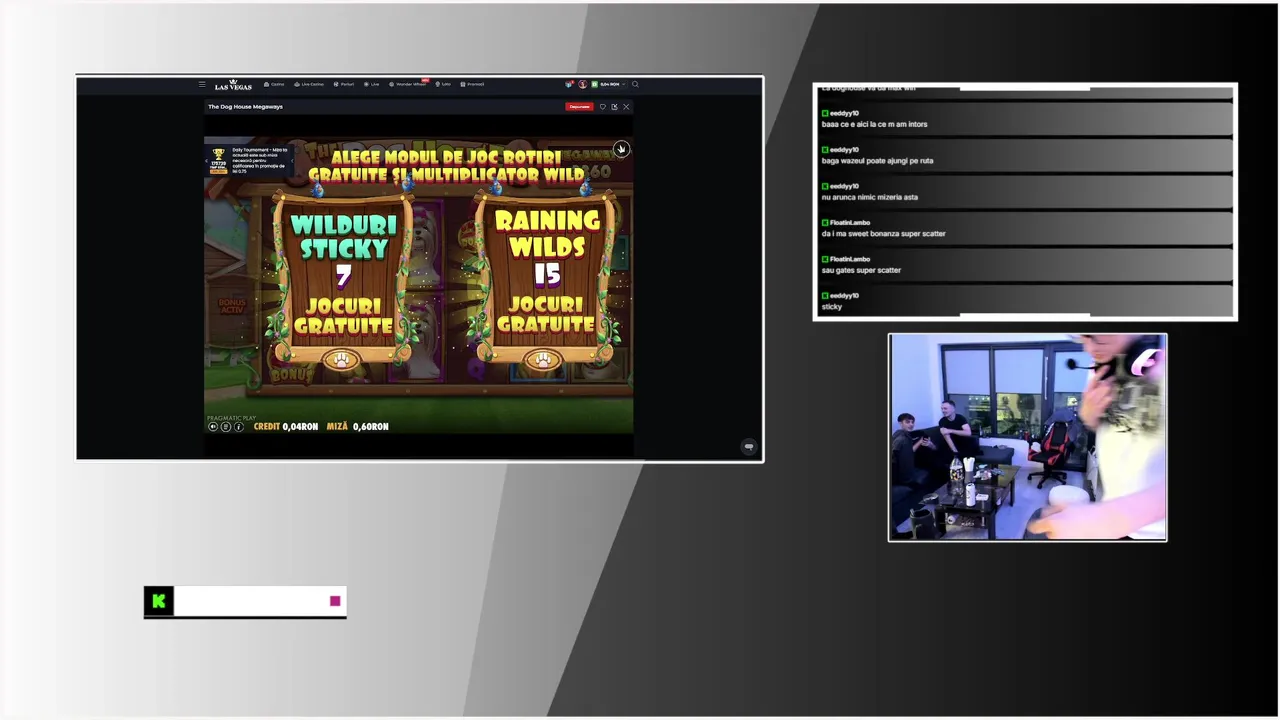Click the webcam video feed

(x=1027, y=438)
